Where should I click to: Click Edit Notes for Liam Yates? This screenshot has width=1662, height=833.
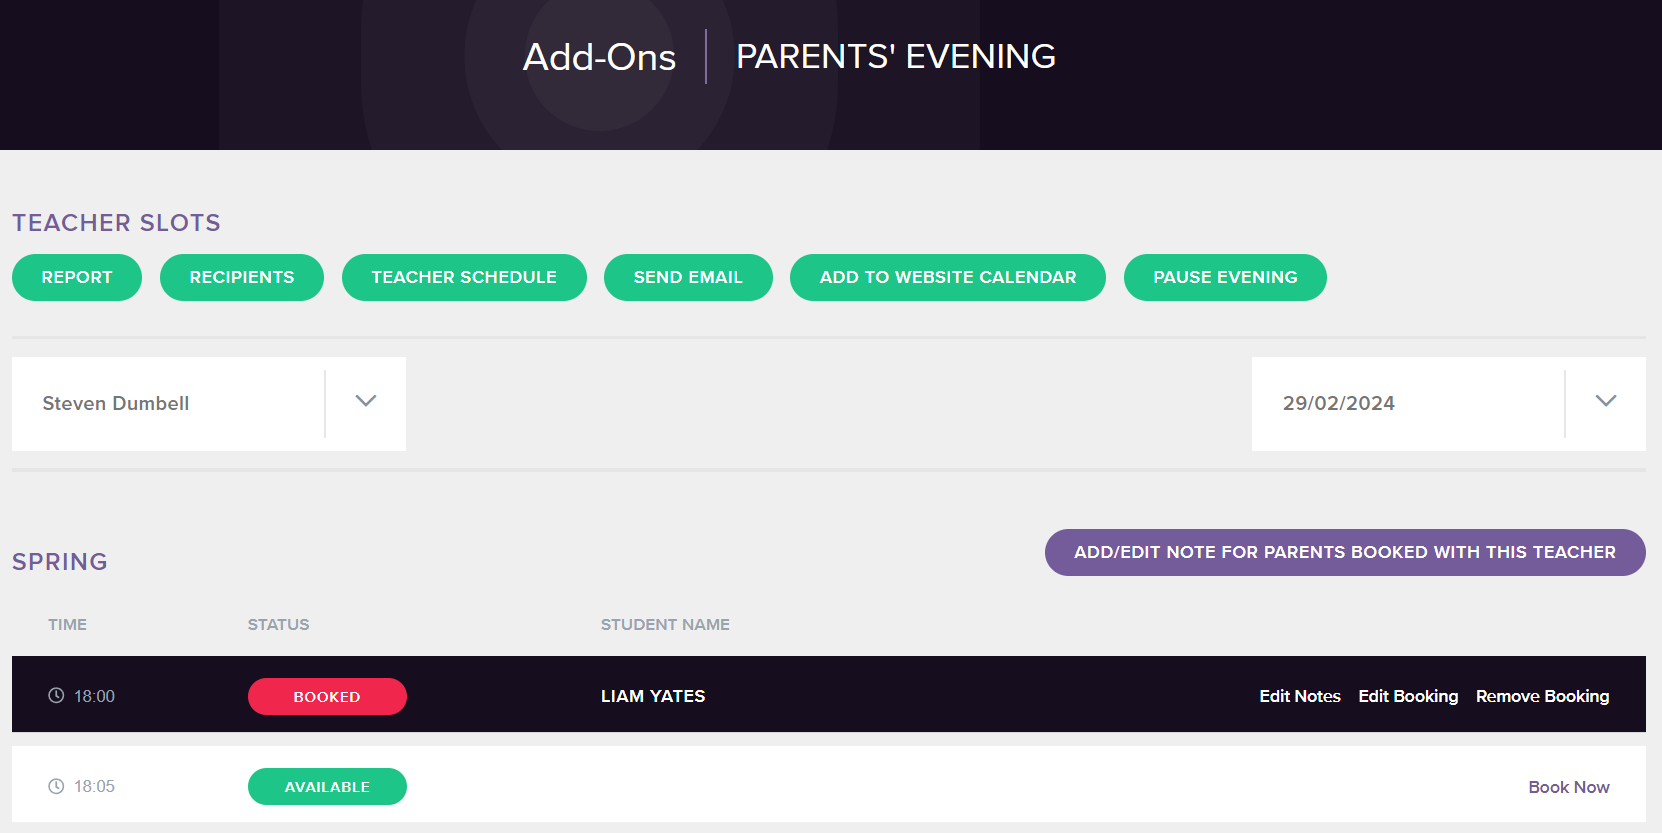(x=1300, y=696)
